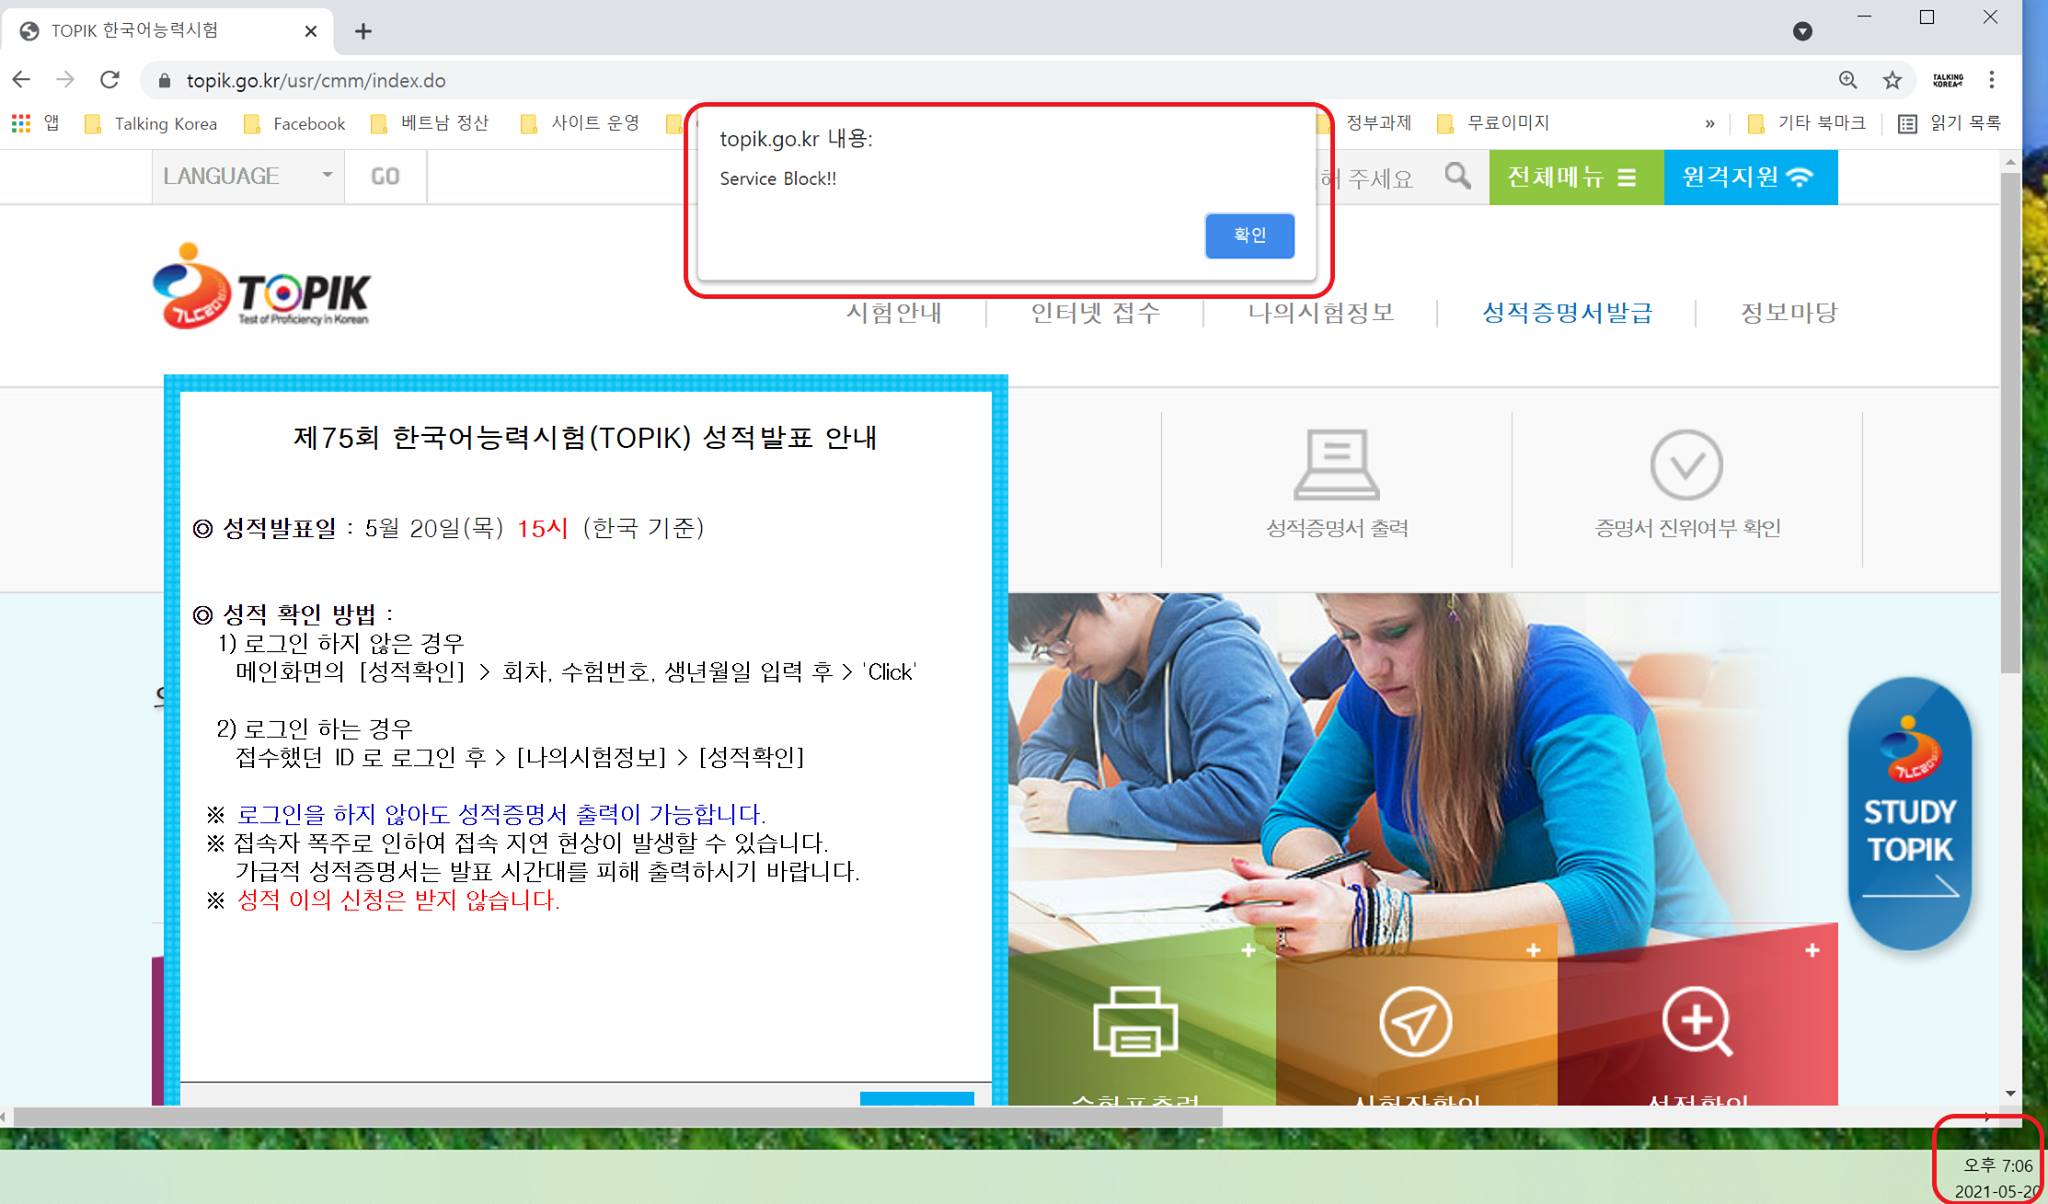Open the 앱 apps grid shortcut
This screenshot has height=1204, width=2048.
[35, 123]
